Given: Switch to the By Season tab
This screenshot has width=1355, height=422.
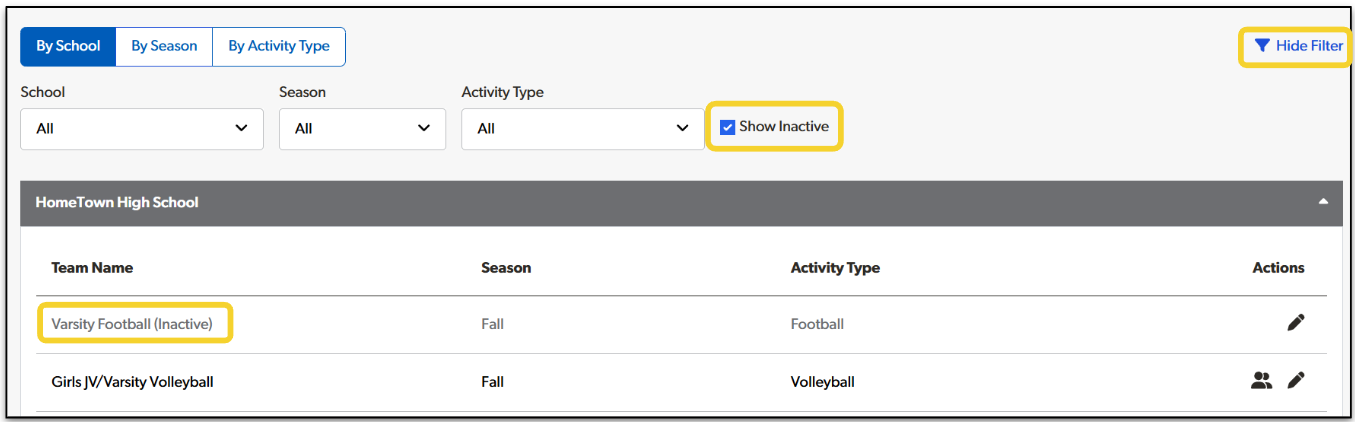Looking at the screenshot, I should pyautogui.click(x=164, y=46).
